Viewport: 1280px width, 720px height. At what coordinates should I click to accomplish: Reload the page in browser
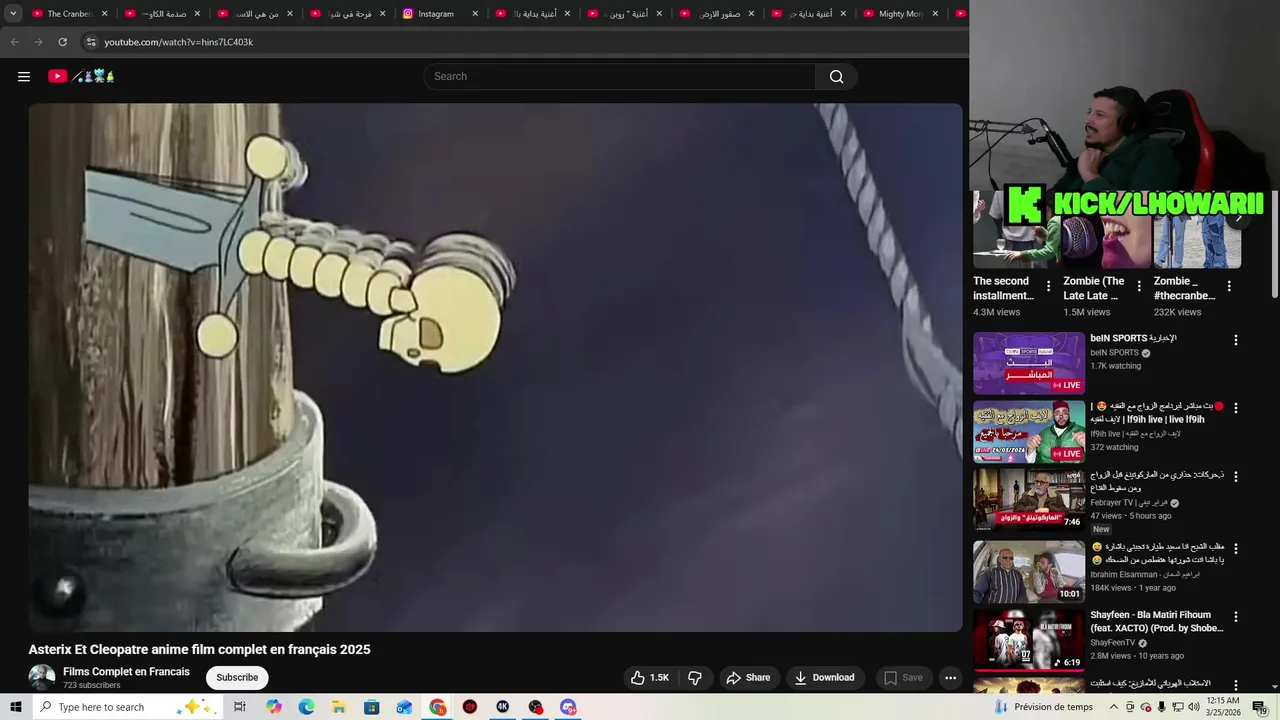62,42
